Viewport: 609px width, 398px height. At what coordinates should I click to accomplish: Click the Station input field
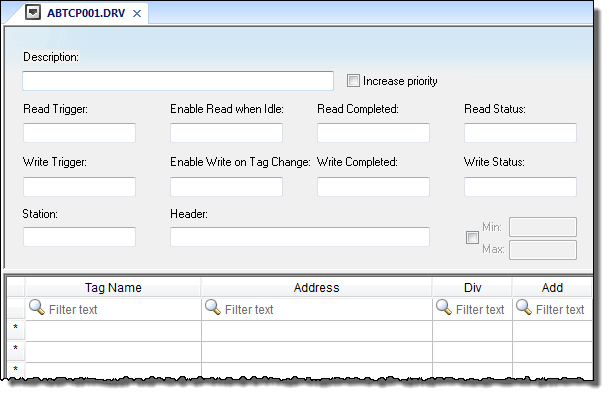(79, 237)
